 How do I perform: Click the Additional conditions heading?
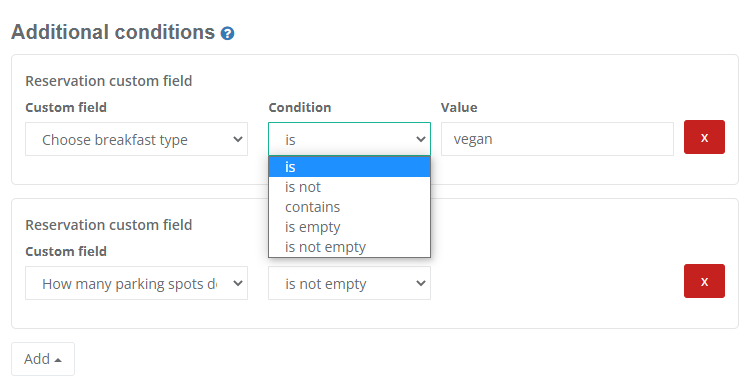point(113,33)
